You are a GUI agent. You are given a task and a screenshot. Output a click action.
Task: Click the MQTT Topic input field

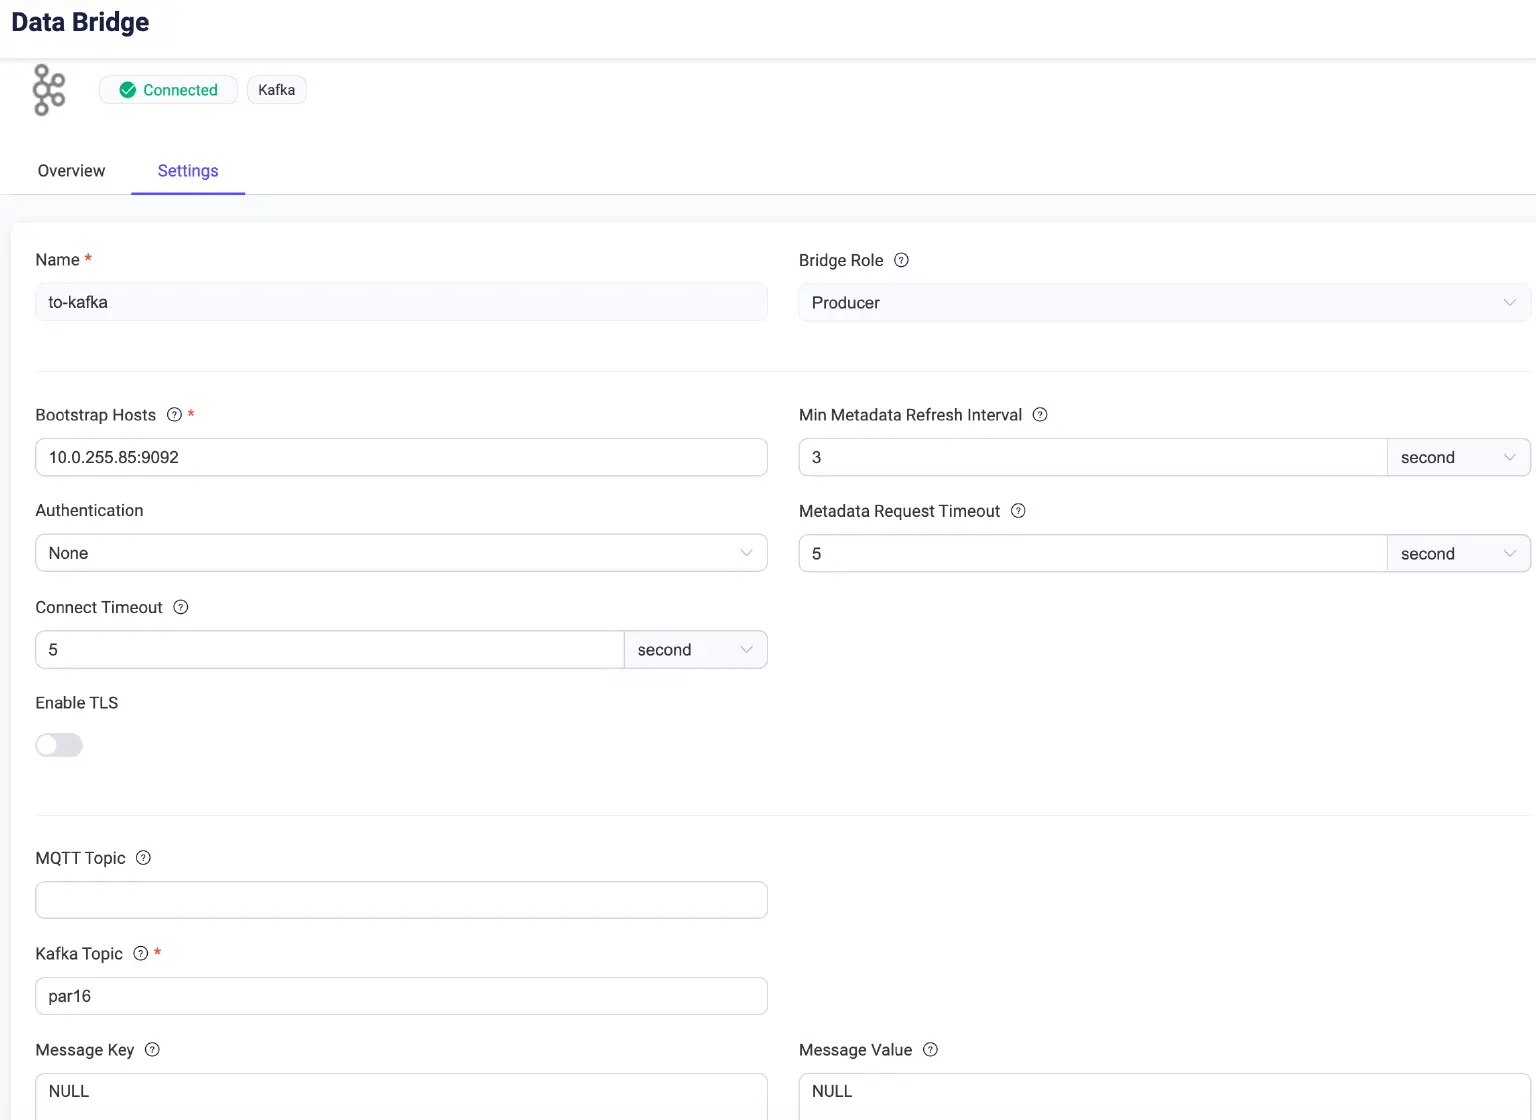tap(401, 900)
